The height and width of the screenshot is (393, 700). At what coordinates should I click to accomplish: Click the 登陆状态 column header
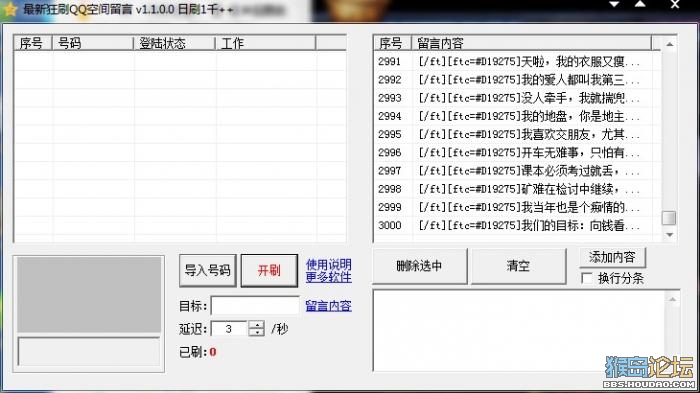pyautogui.click(x=174, y=43)
